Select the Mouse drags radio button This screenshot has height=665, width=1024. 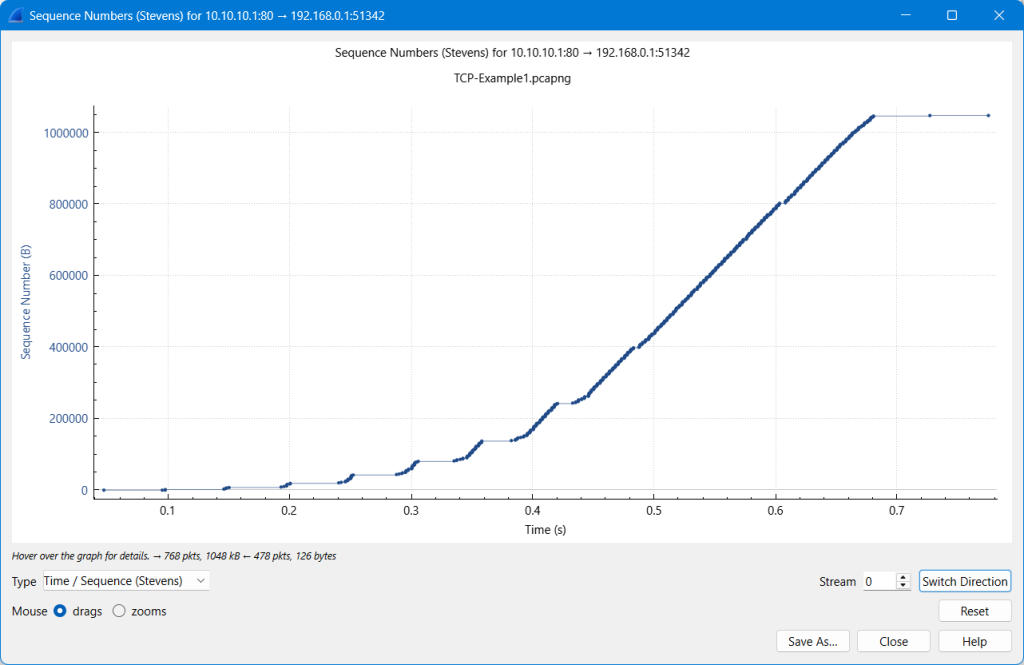[60, 611]
